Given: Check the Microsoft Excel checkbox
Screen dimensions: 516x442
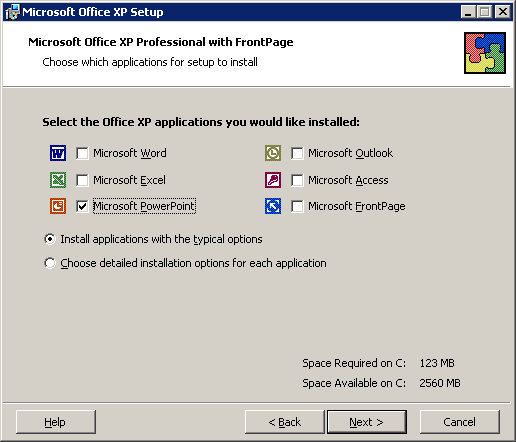Looking at the screenshot, I should (82, 180).
